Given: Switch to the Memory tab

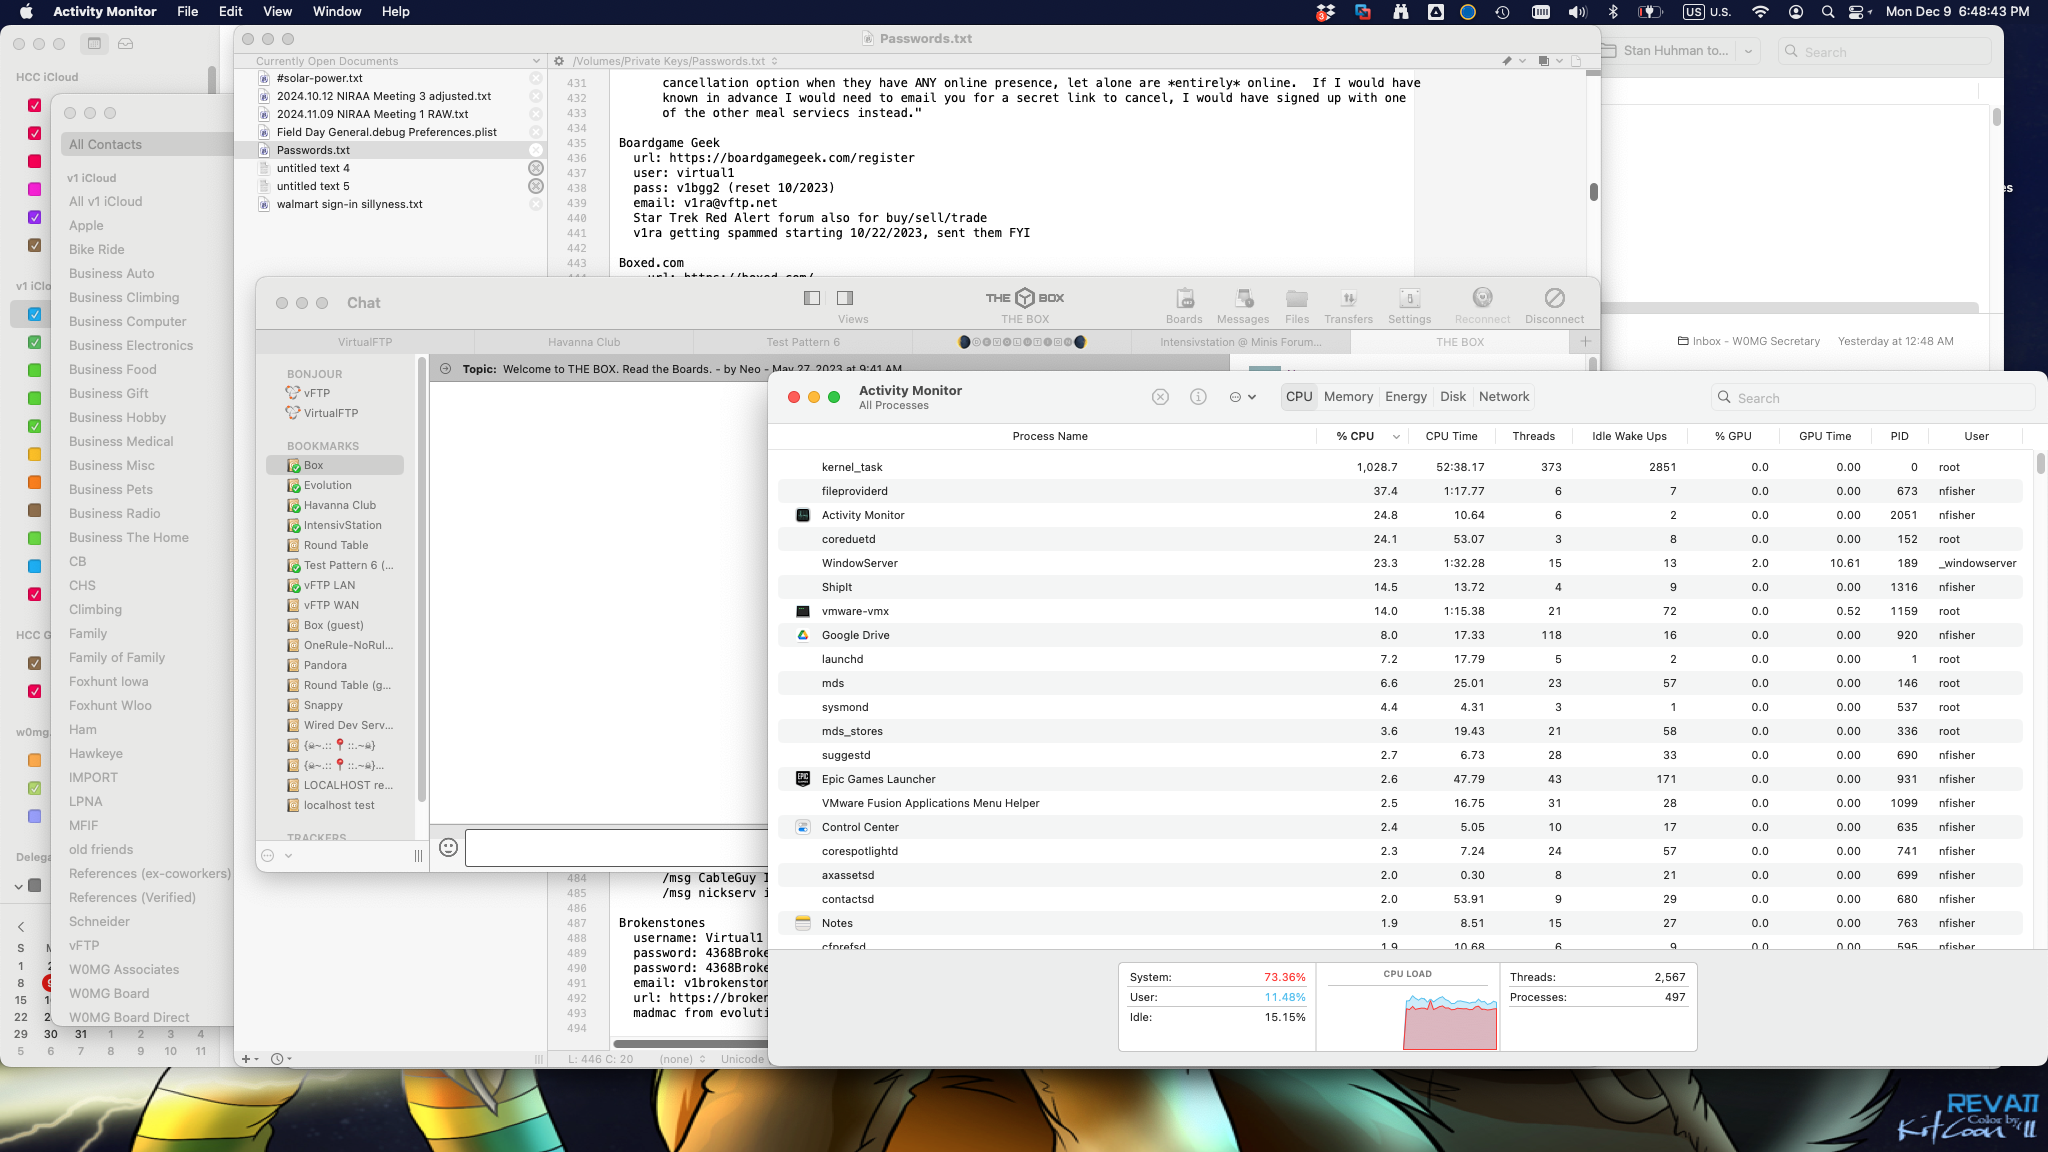Looking at the screenshot, I should 1348,397.
